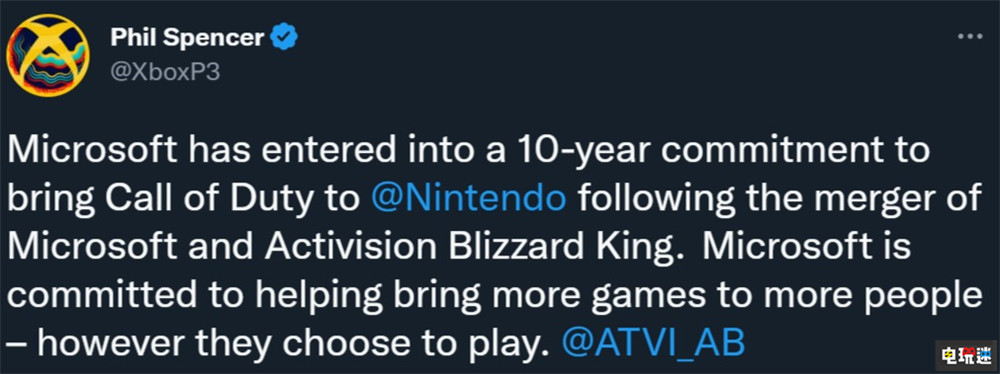1000x374 pixels.
Task: Click the blue verified badge
Action: point(284,38)
